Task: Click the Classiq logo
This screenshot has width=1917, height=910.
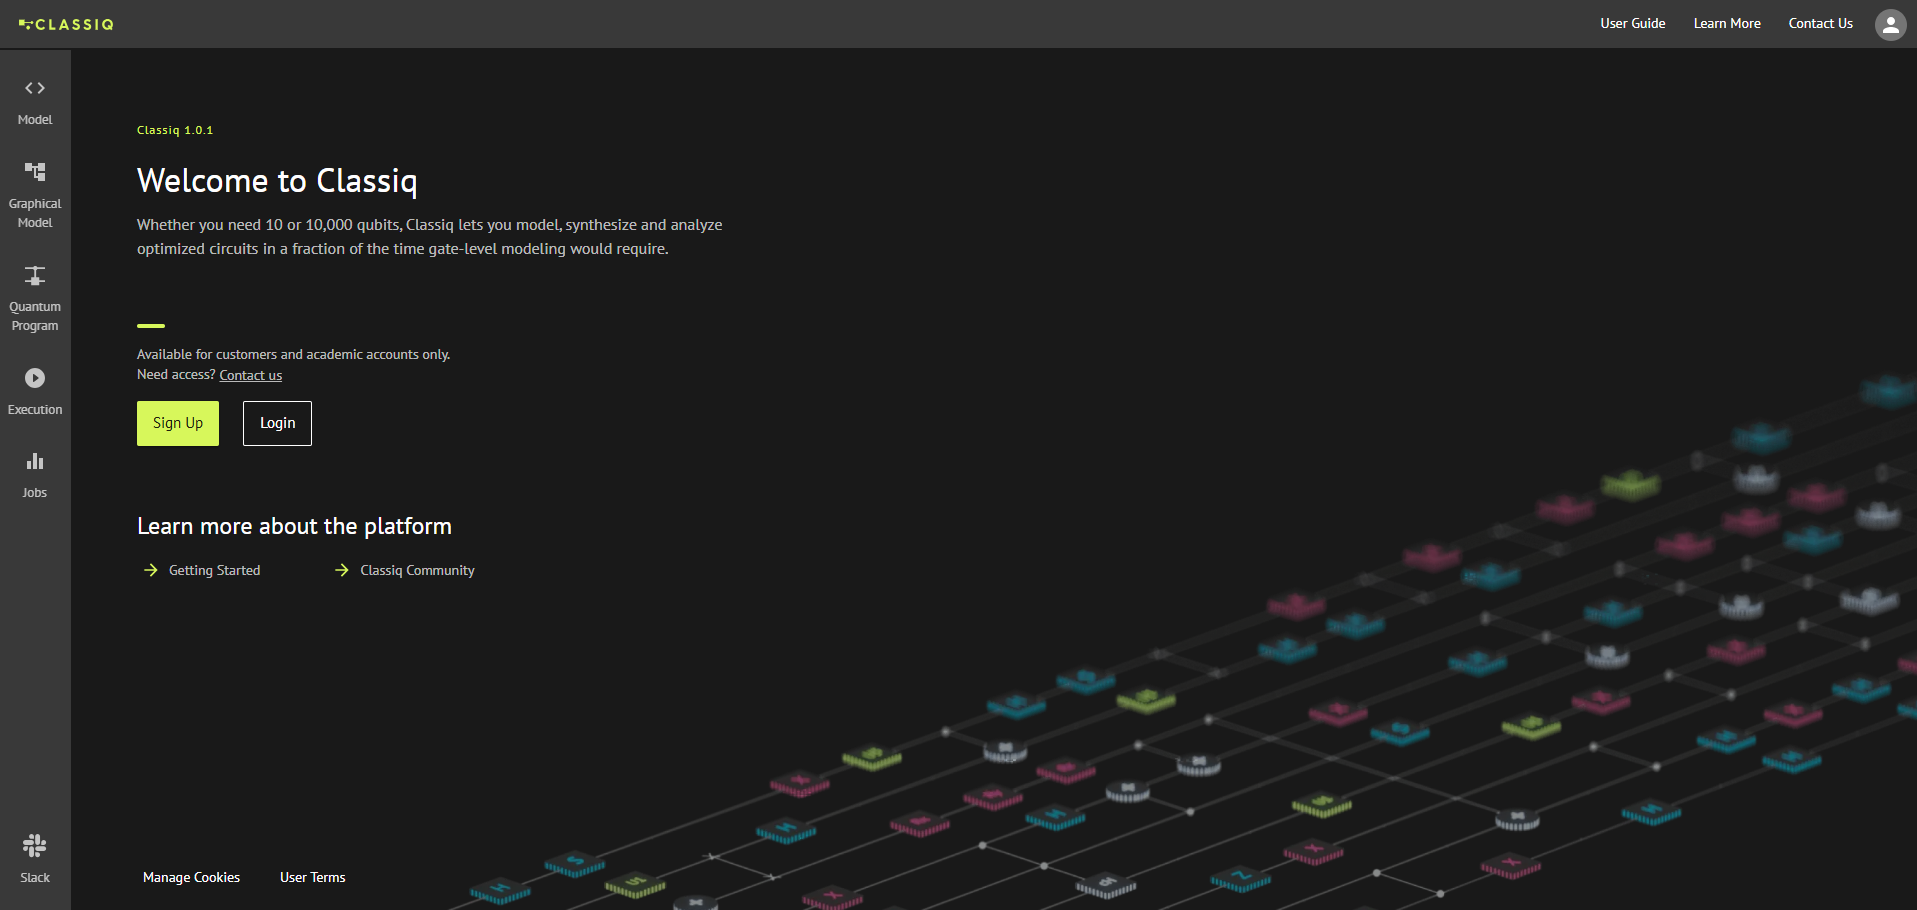Action: (68, 24)
